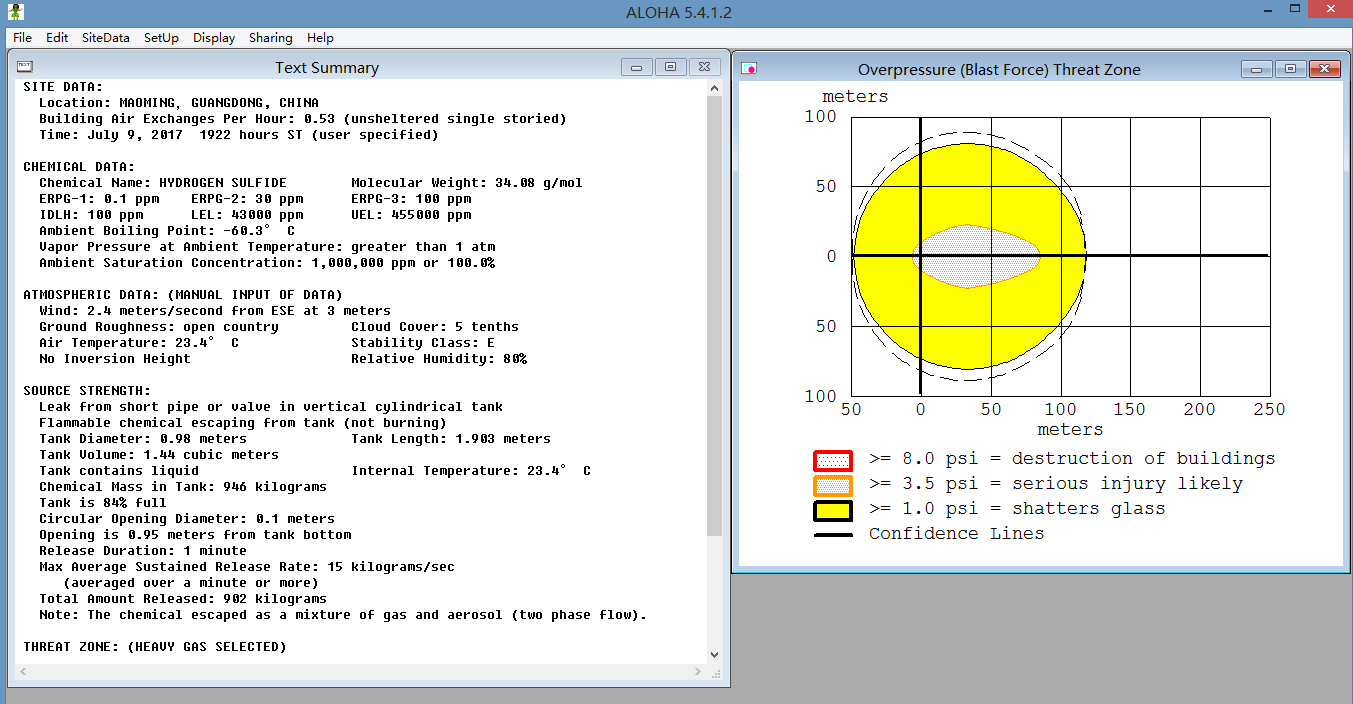Minimize the Text Summary window

pos(637,67)
